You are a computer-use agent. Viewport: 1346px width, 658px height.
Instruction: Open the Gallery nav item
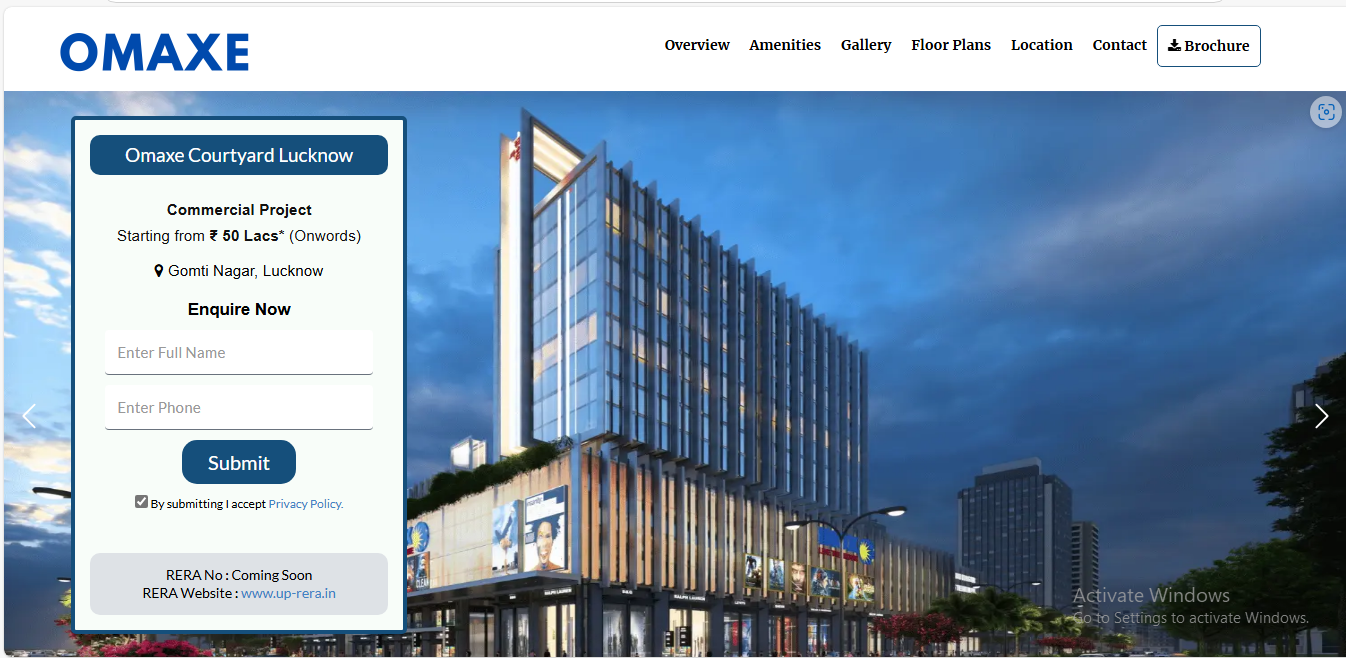click(866, 45)
